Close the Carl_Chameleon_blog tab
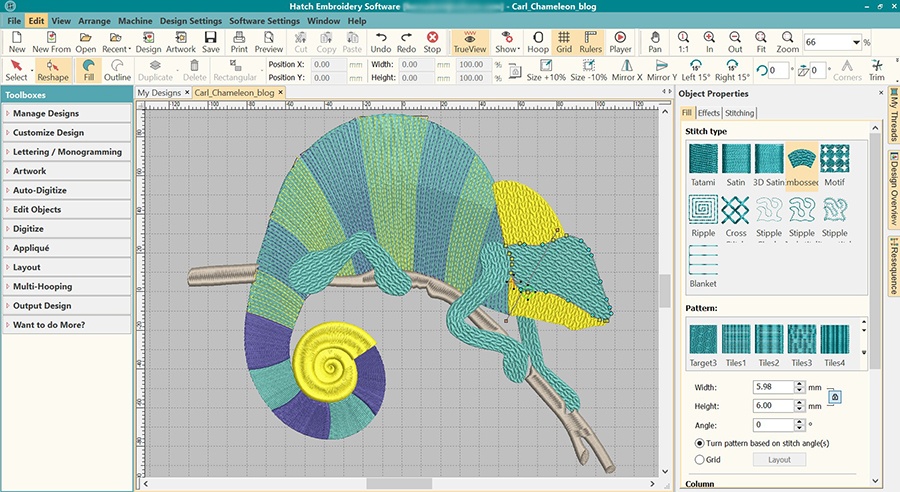 pos(283,92)
